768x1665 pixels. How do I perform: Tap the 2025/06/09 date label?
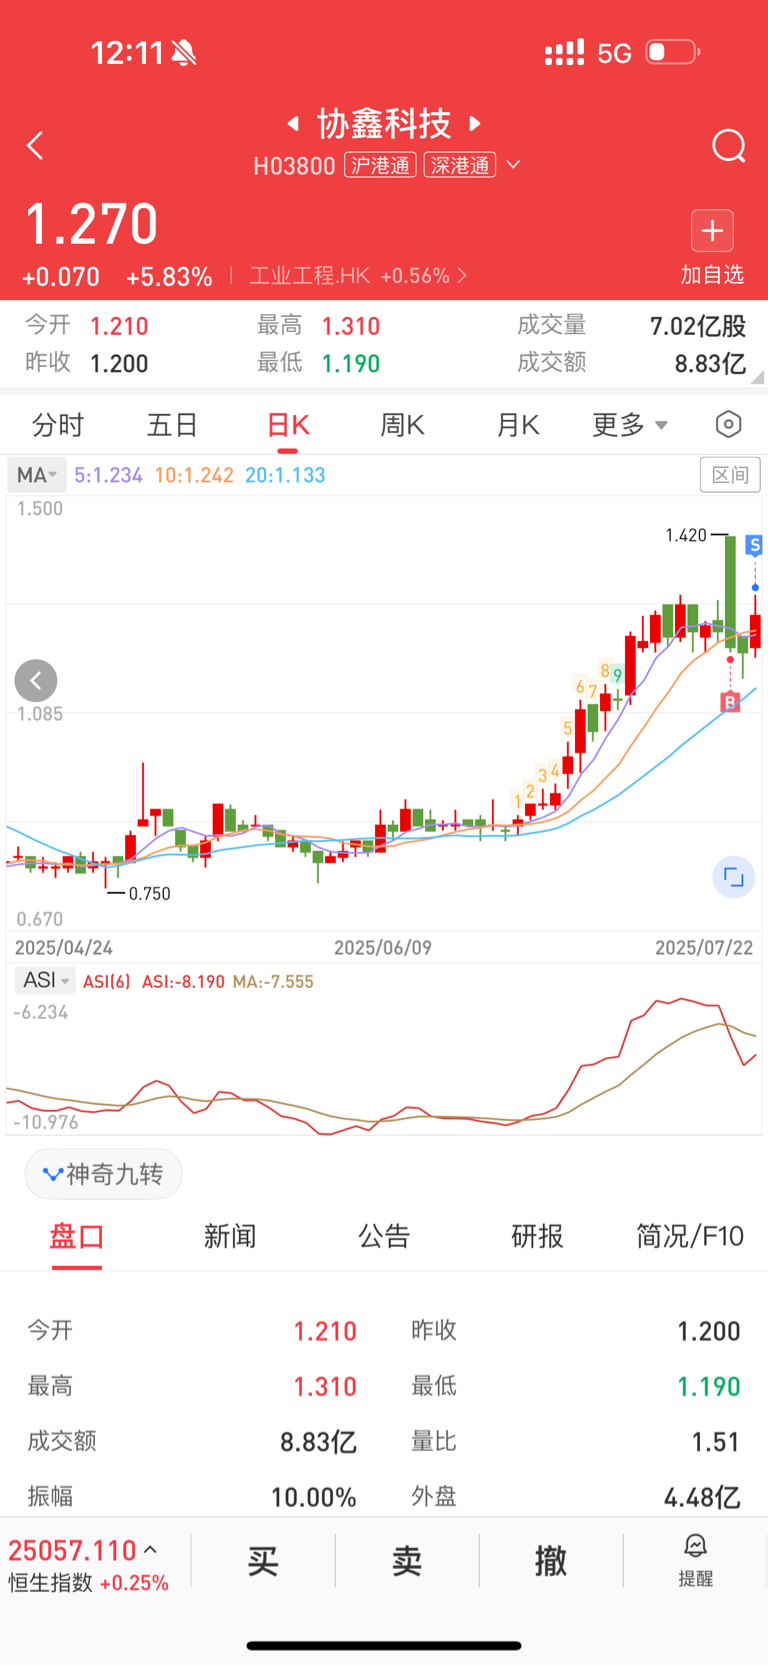tap(383, 948)
